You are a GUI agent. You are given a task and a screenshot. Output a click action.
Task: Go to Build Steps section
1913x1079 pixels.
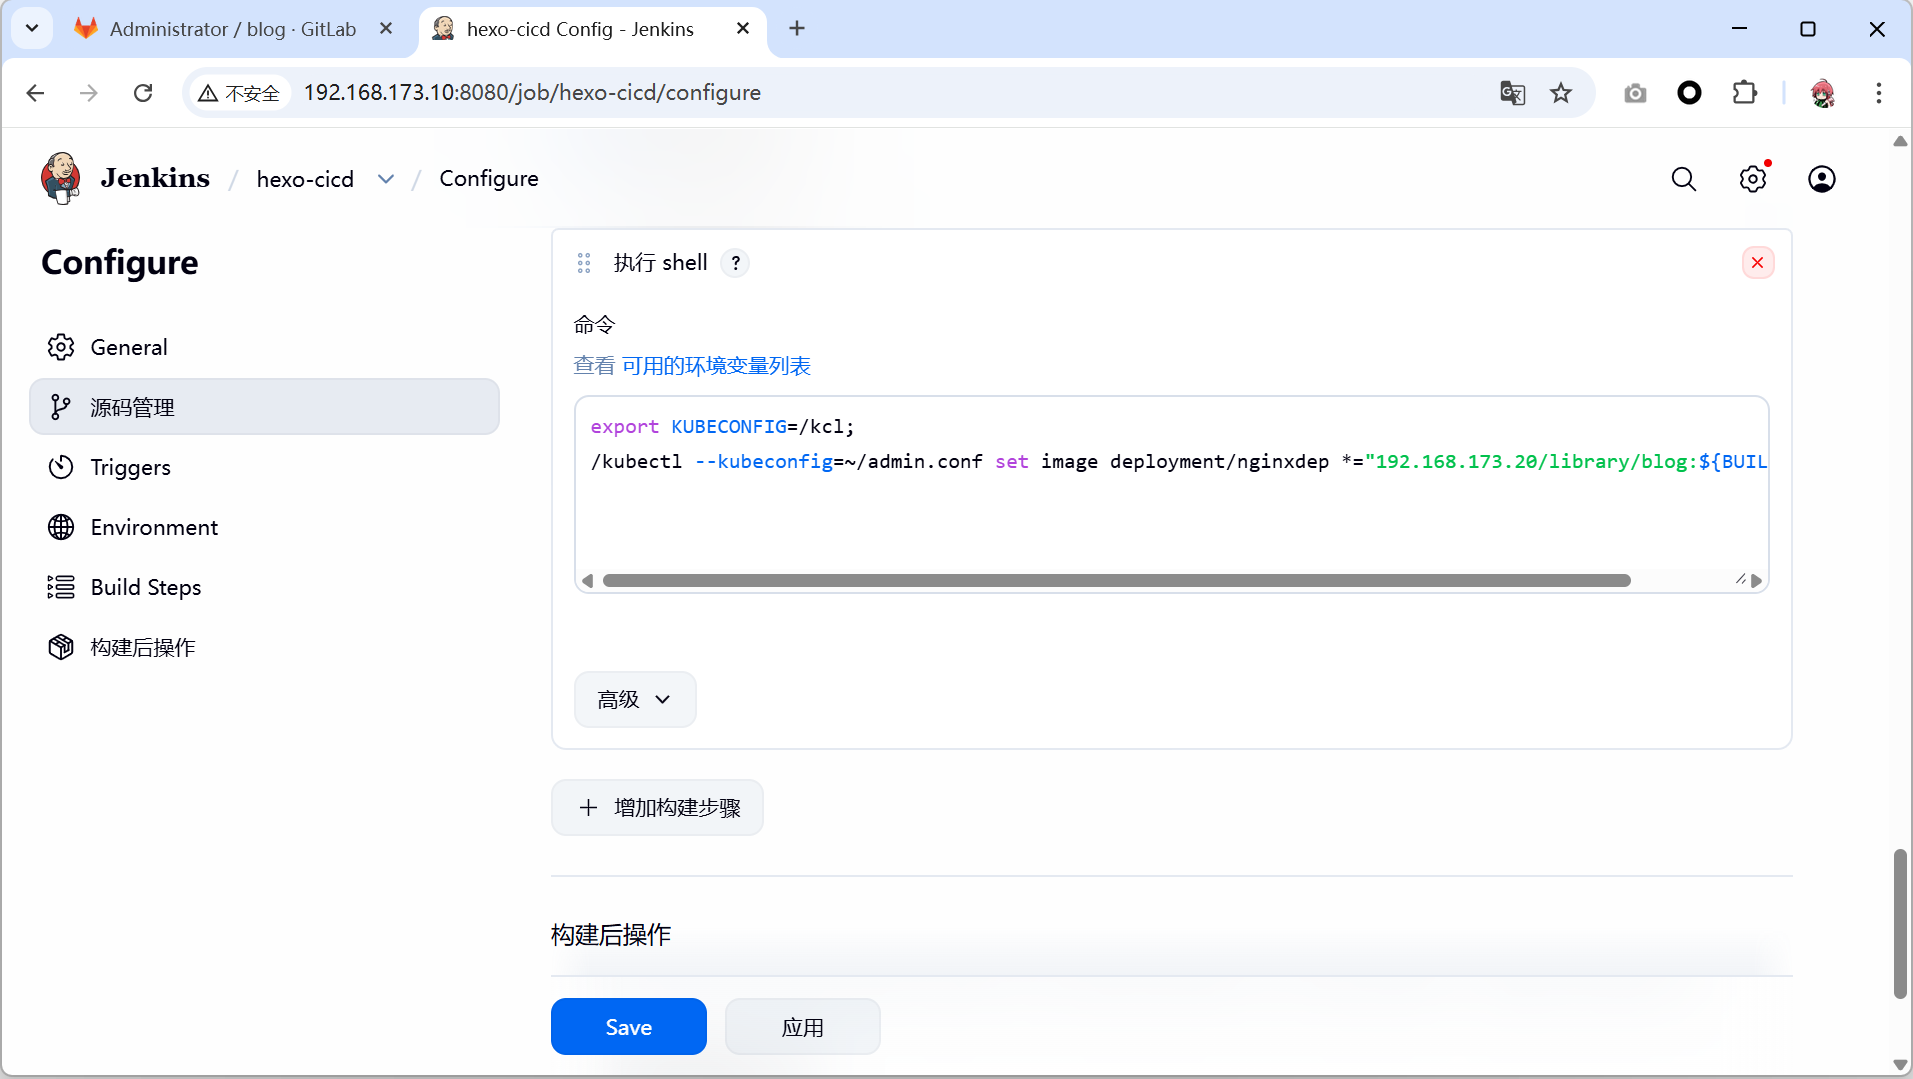click(x=146, y=587)
